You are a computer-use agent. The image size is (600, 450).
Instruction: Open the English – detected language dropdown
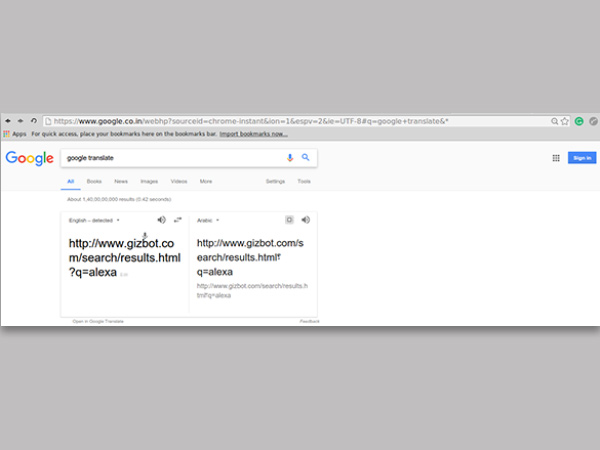pyautogui.click(x=94, y=220)
